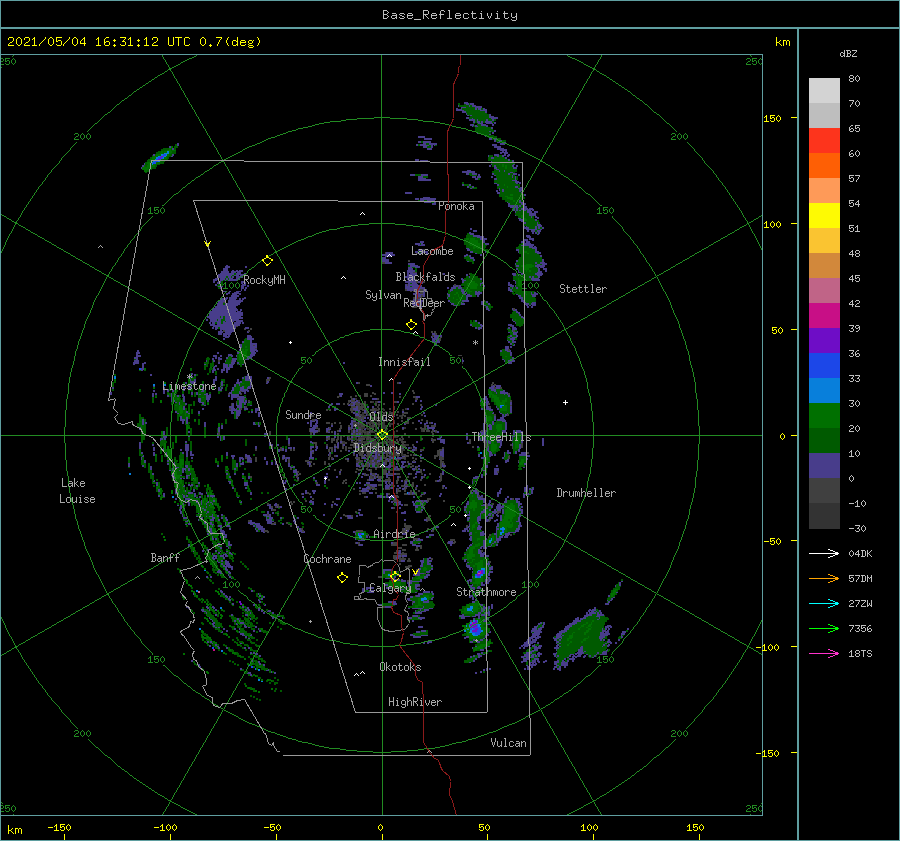Click the blue echo northwest of RockyMH
Viewport: 900px width, 841px height.
point(160,156)
